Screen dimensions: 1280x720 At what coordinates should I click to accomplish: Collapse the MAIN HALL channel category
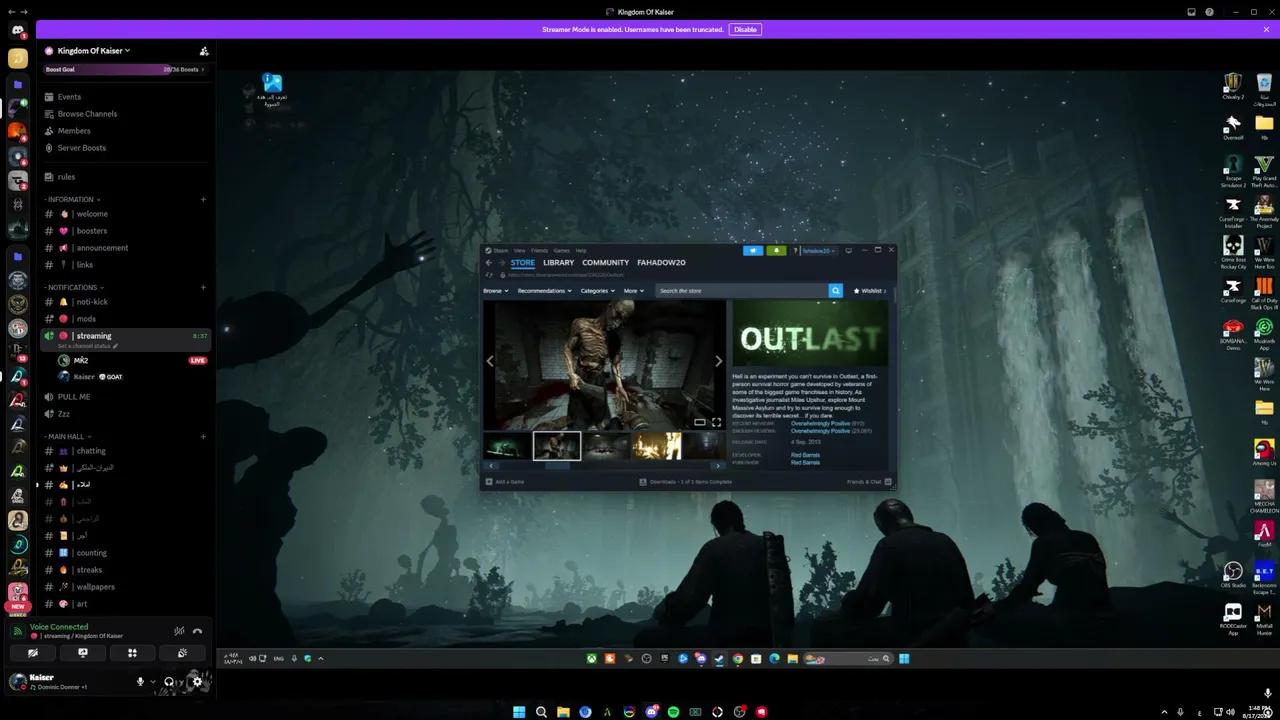68,437
